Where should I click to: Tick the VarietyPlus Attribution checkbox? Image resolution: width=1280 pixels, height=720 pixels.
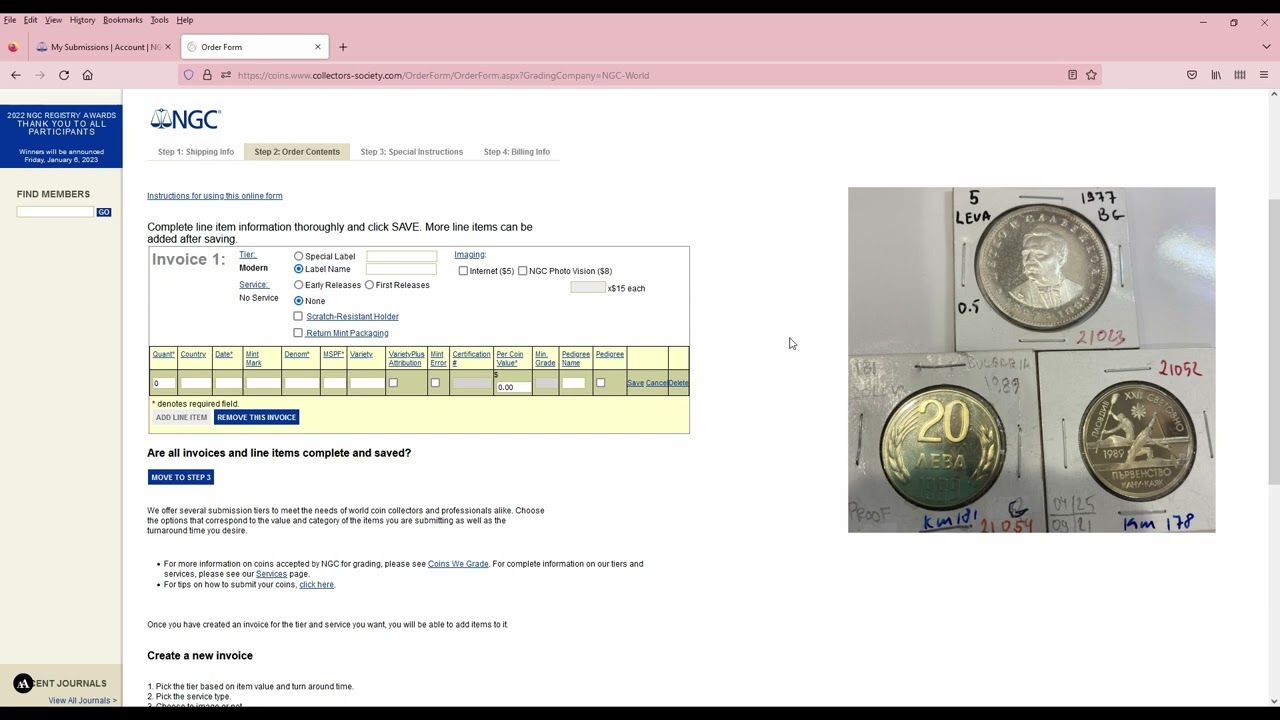(393, 383)
